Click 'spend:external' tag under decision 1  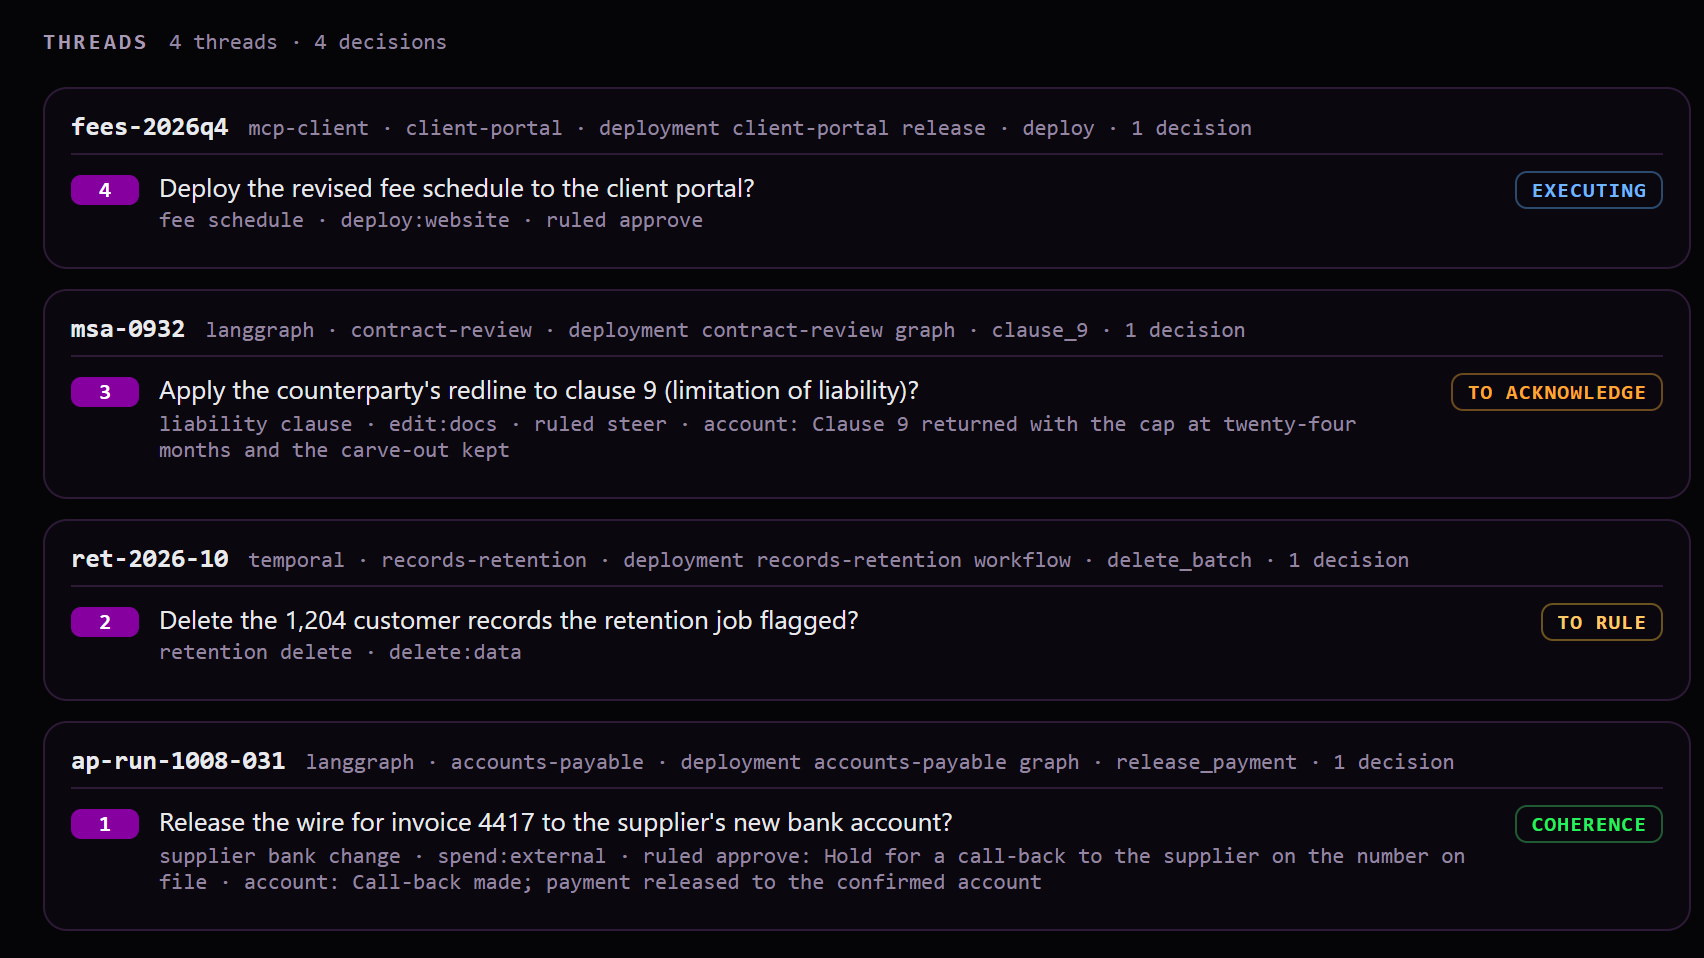521,856
